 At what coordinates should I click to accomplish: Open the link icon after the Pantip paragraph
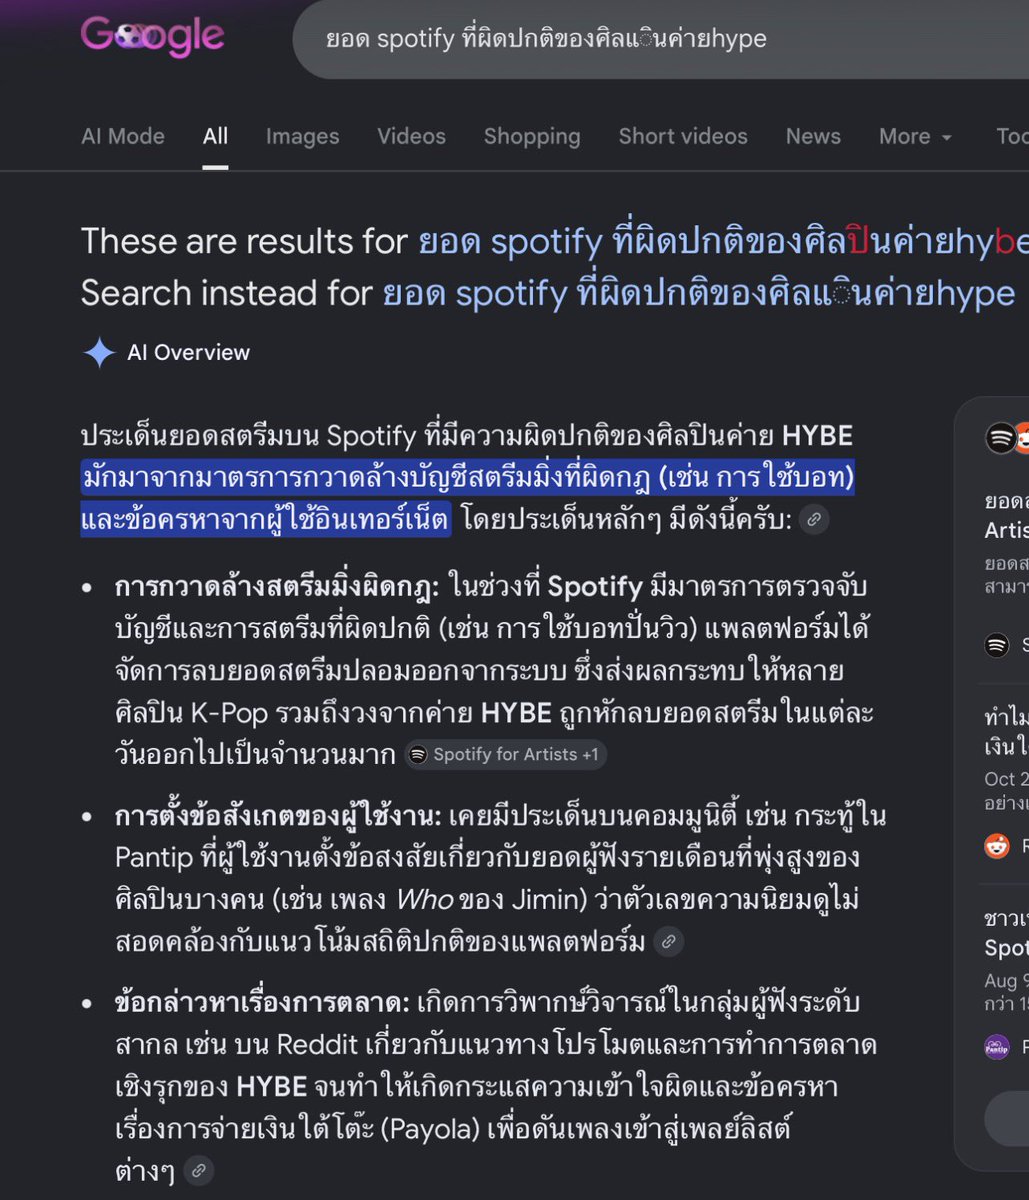pyautogui.click(x=668, y=940)
